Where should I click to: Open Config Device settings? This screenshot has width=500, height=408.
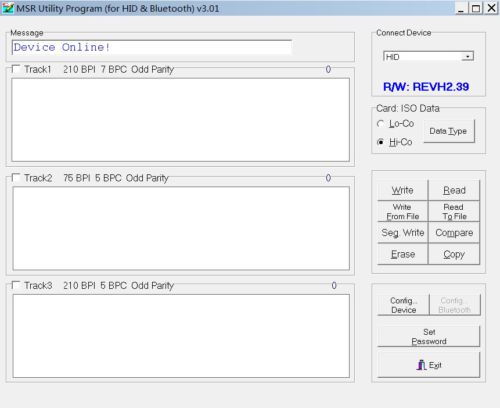(x=403, y=305)
